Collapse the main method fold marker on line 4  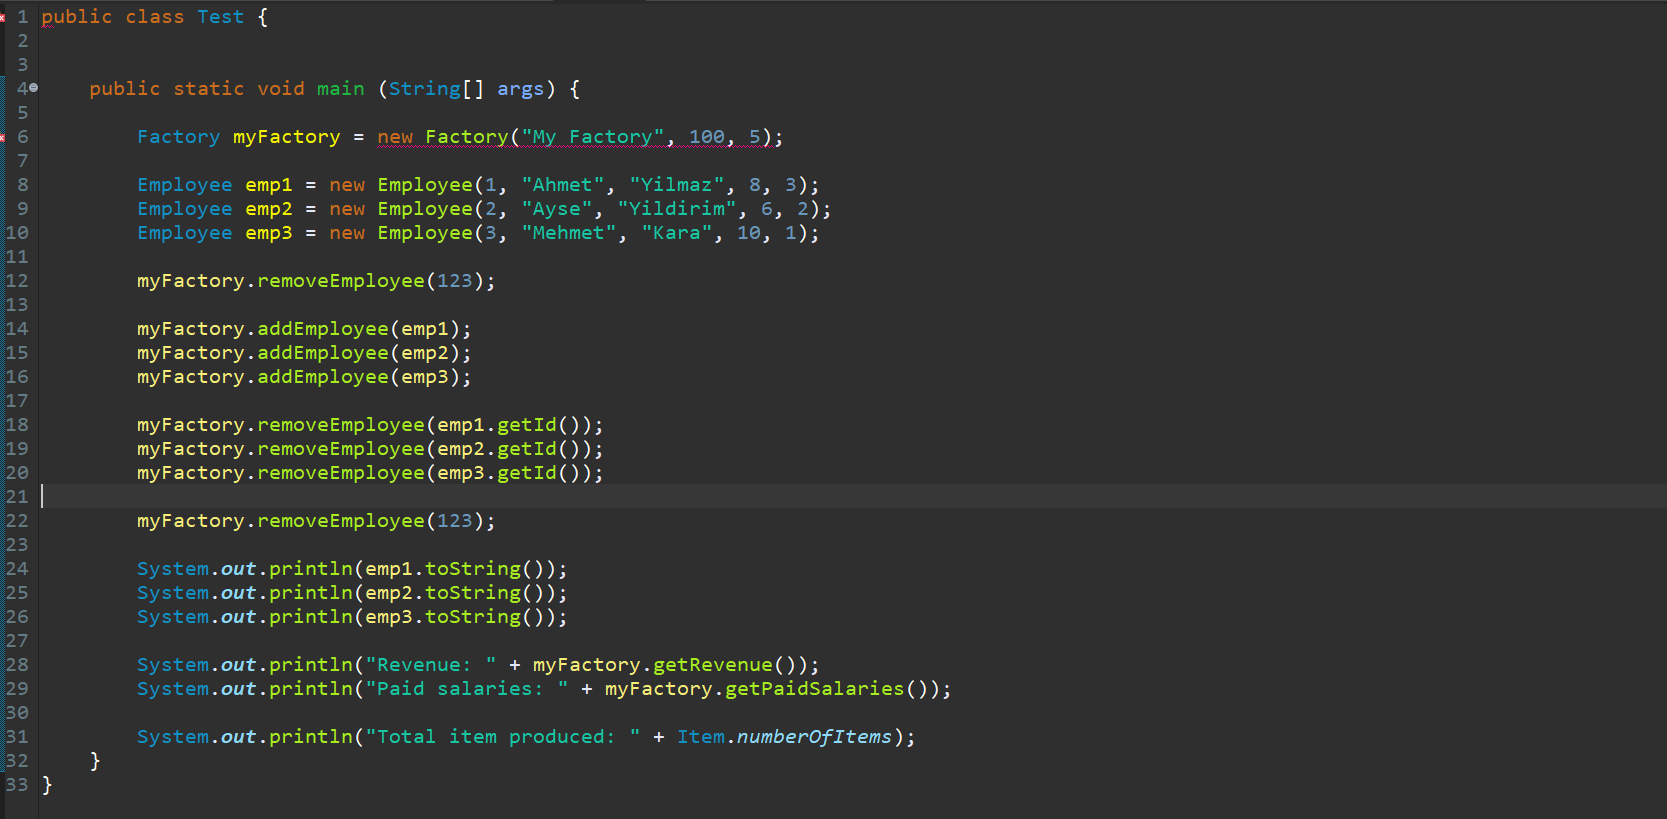click(34, 88)
